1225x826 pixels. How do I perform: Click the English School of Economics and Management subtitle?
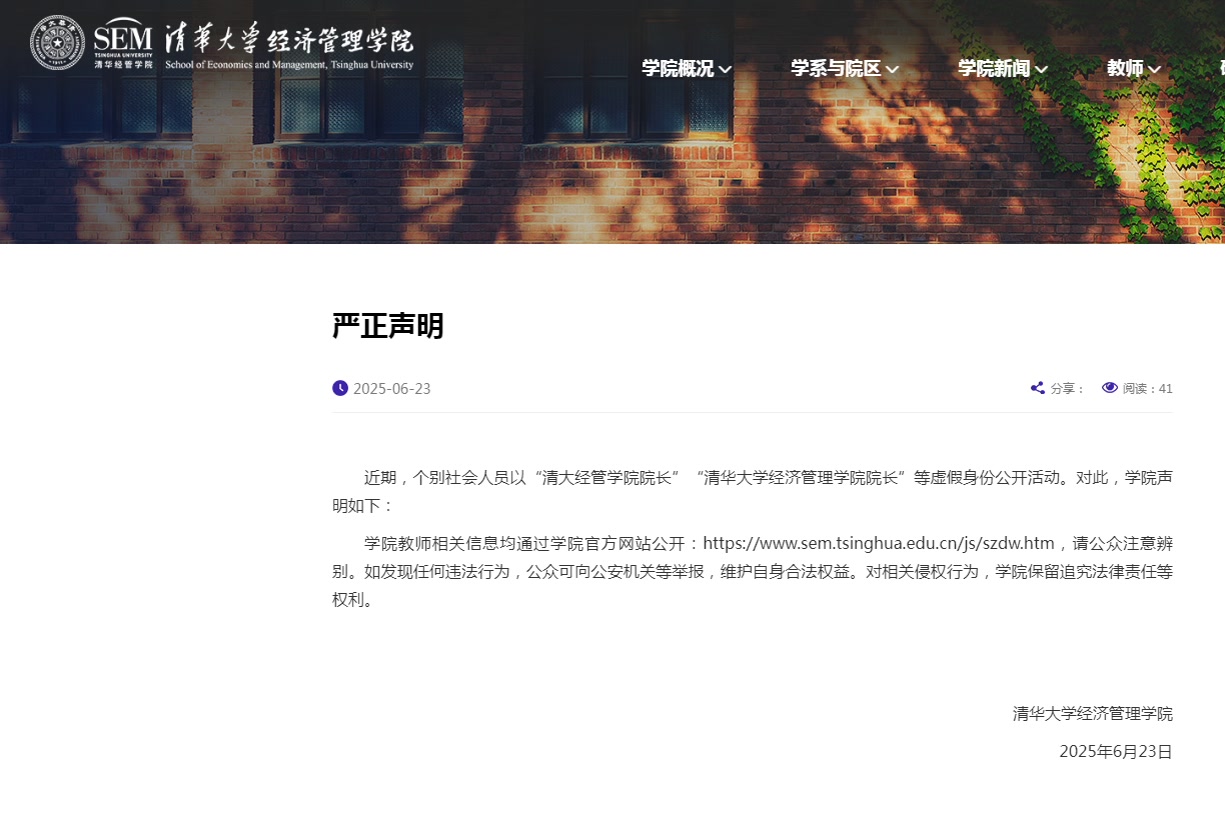(289, 65)
